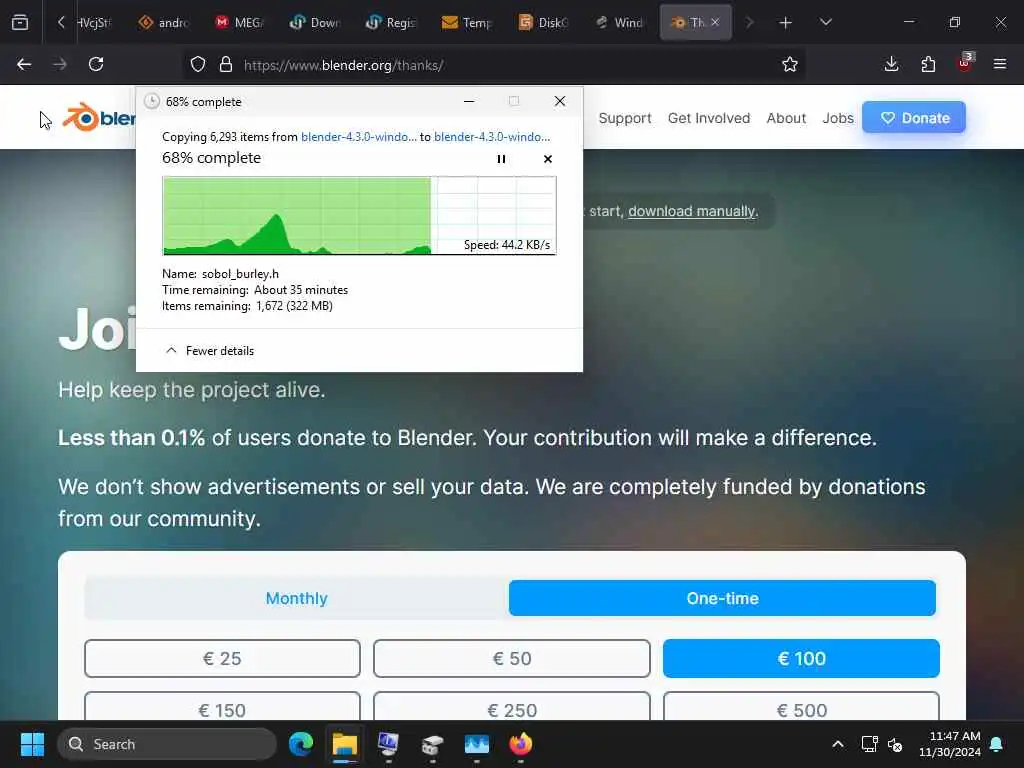Open the Get Involved menu item
Viewport: 1024px width, 768px height.
(x=709, y=118)
